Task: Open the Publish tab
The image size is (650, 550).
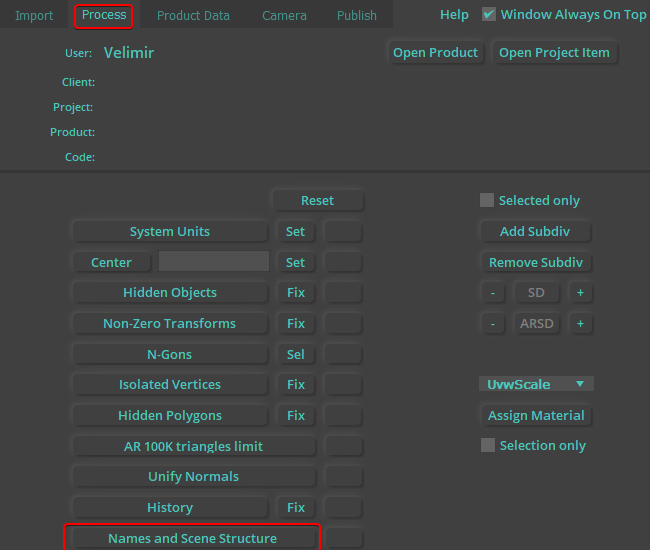Action: [357, 15]
